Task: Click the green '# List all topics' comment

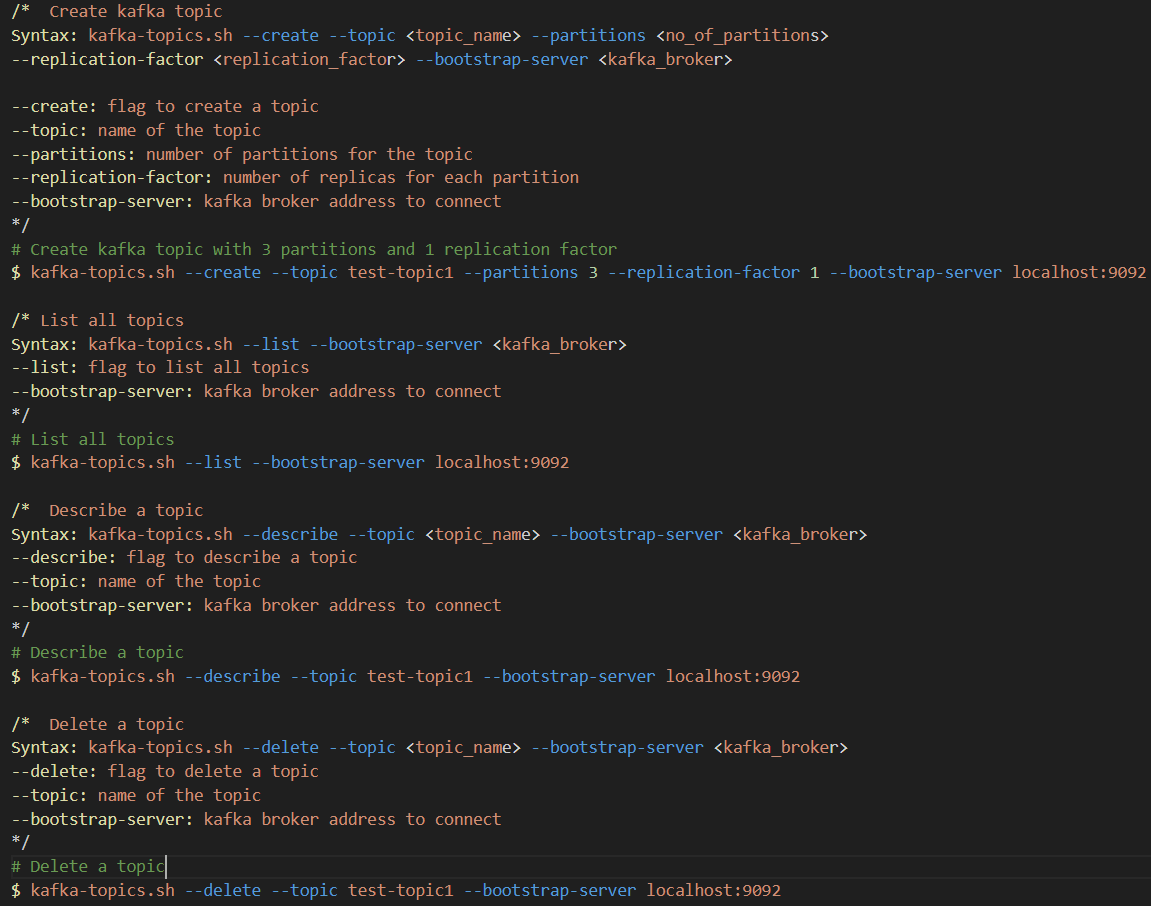Action: (x=92, y=440)
